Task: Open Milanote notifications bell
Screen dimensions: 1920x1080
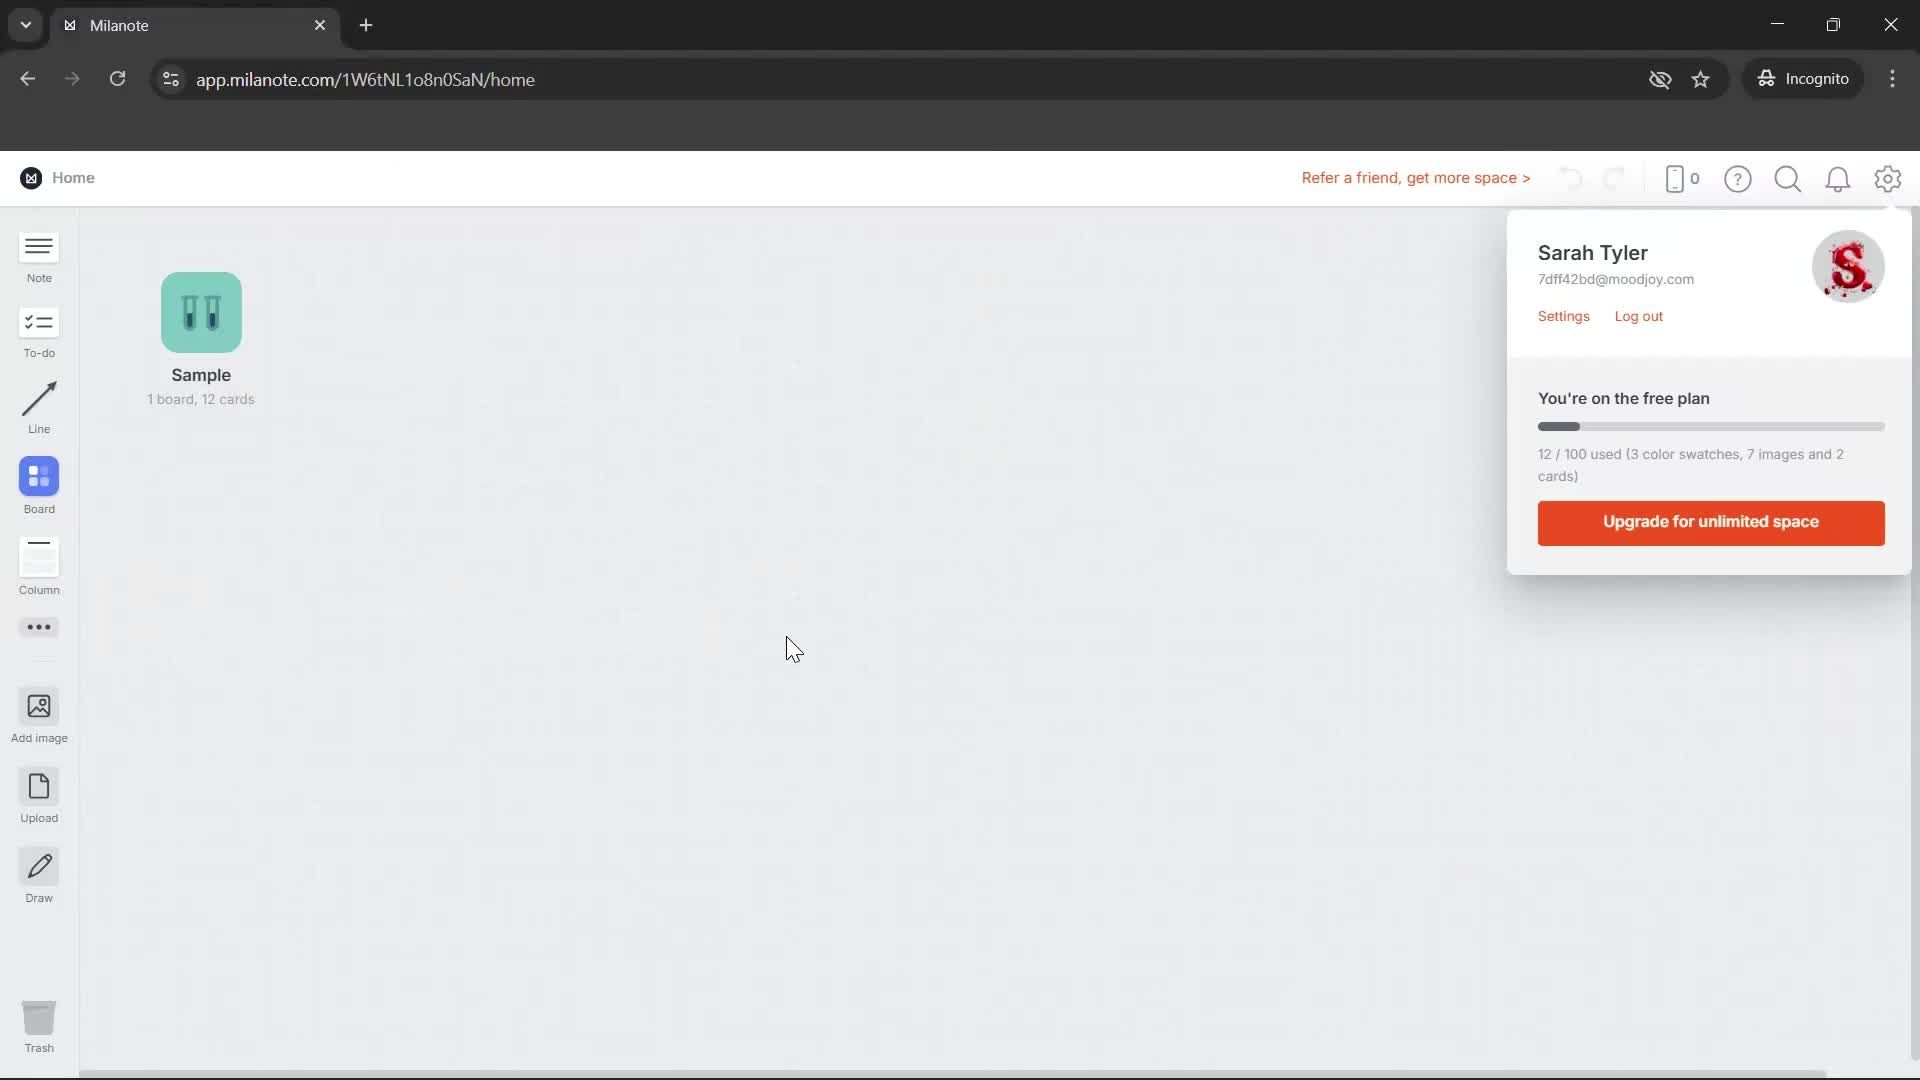Action: pos(1838,178)
